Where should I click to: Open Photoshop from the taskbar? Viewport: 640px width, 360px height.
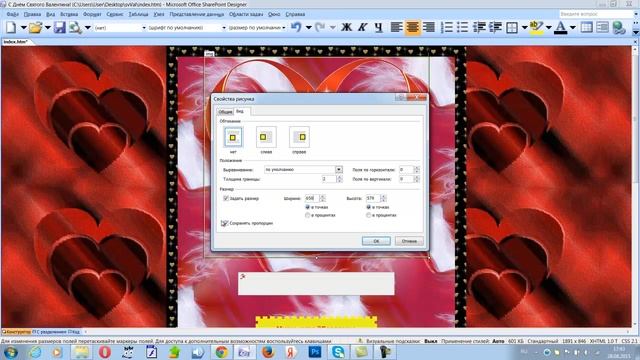click(315, 352)
